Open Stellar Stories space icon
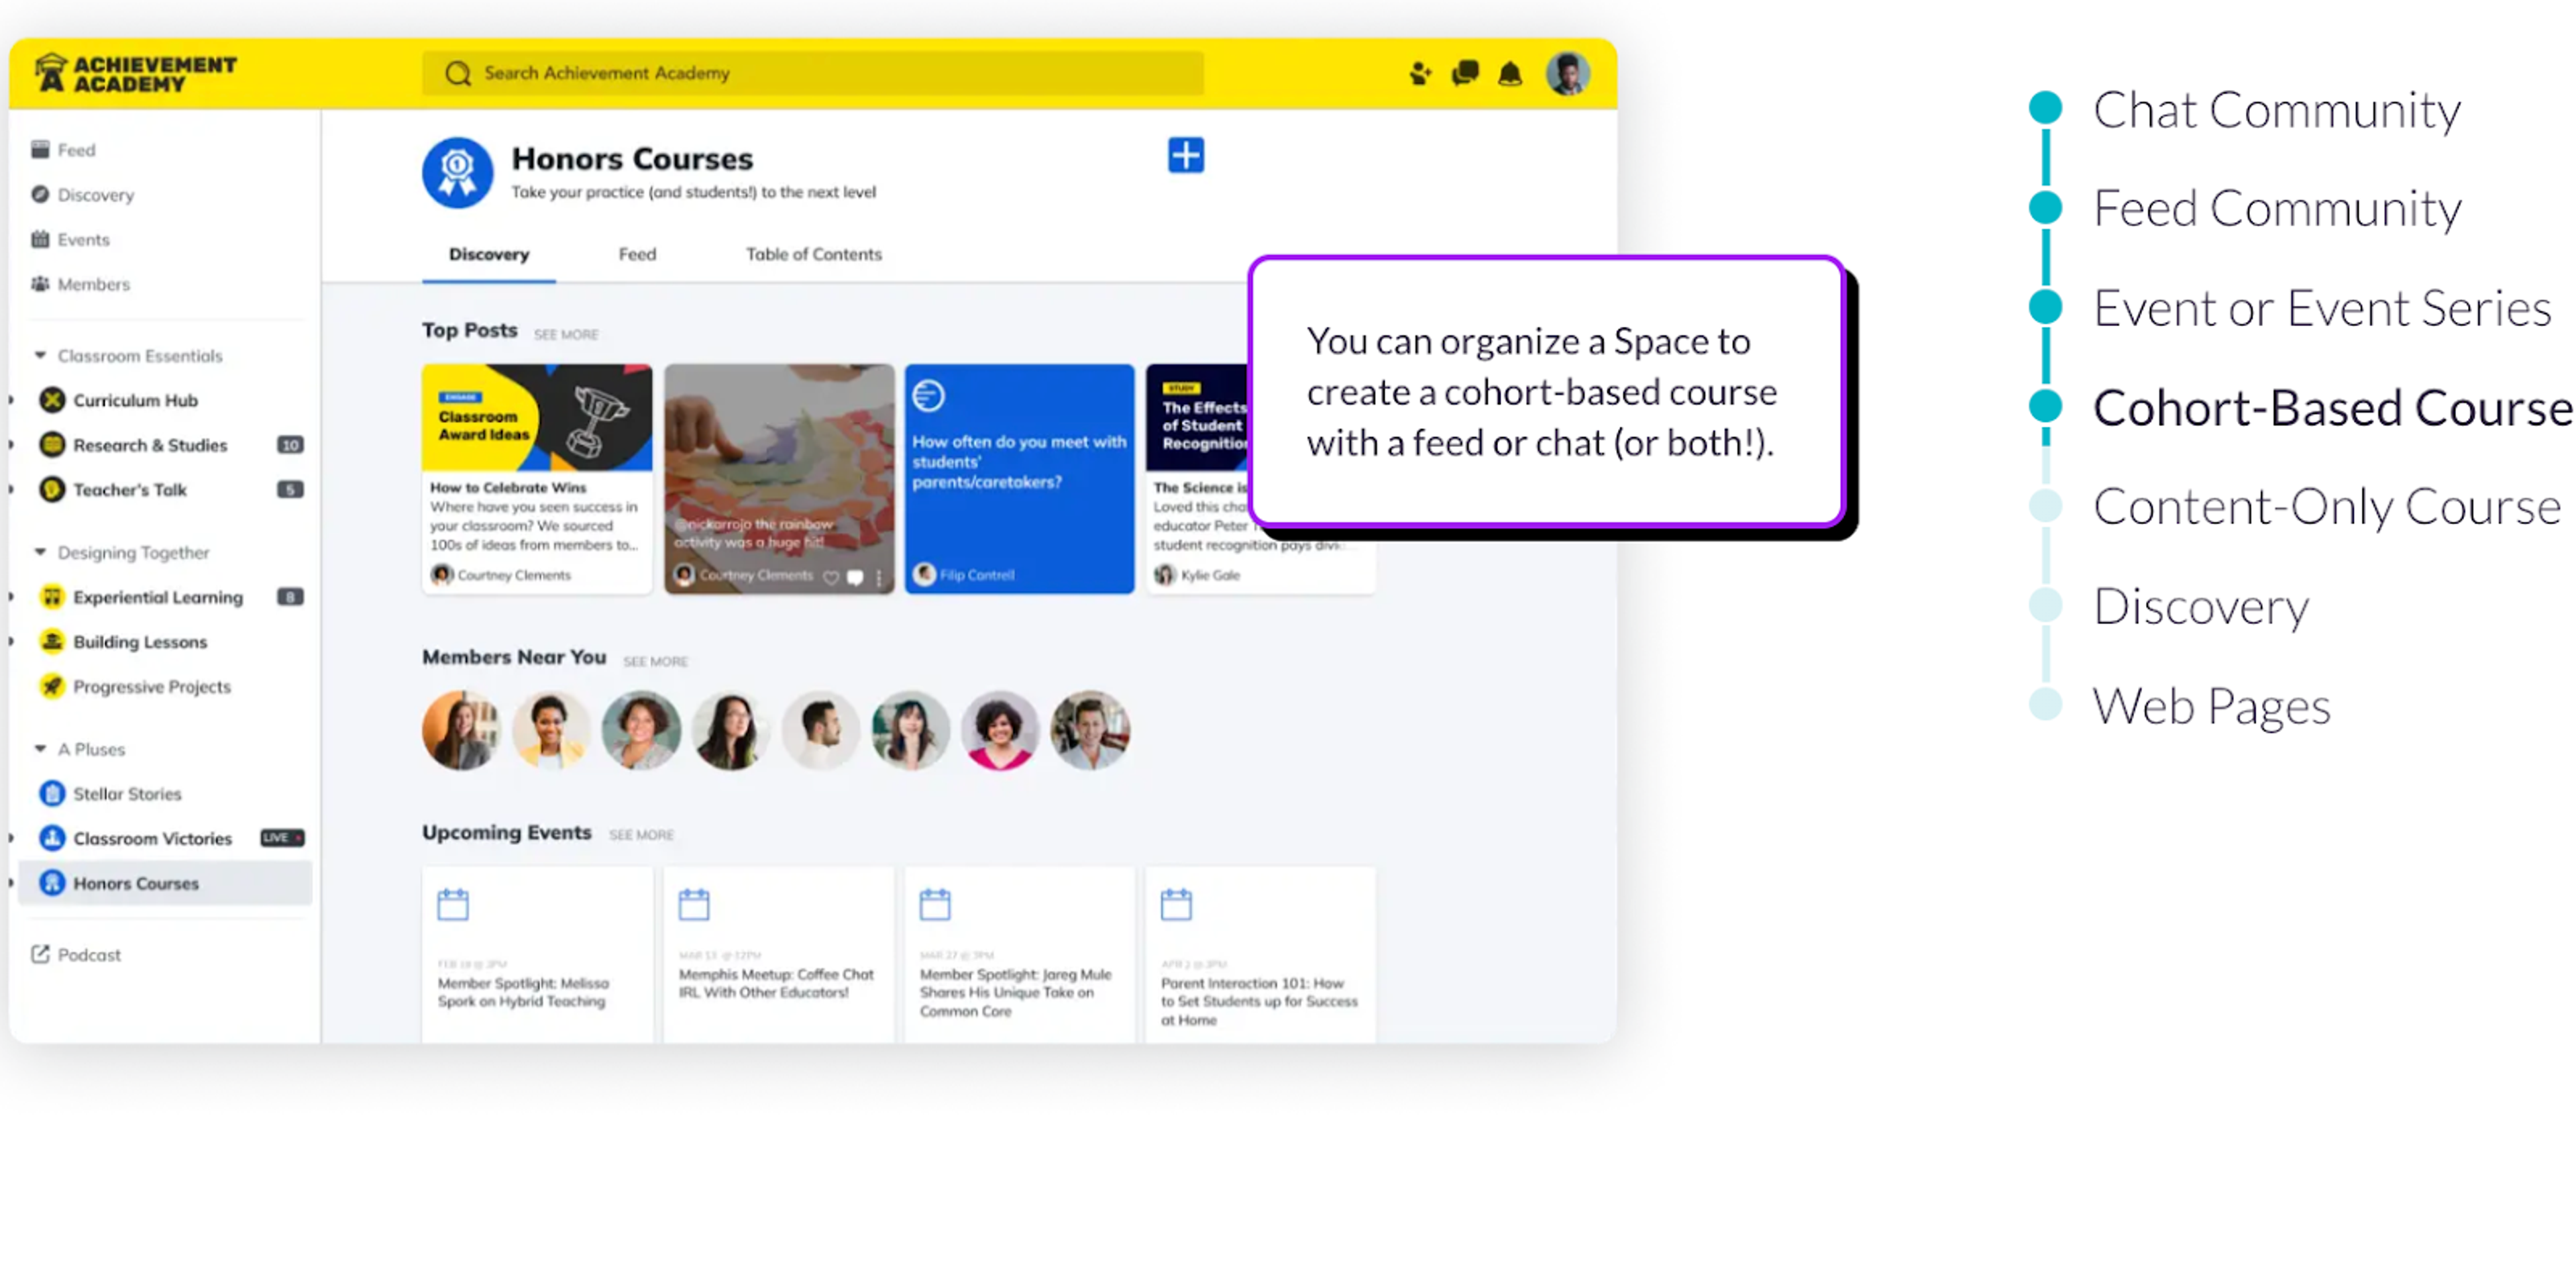This screenshot has width=2576, height=1269. [52, 794]
